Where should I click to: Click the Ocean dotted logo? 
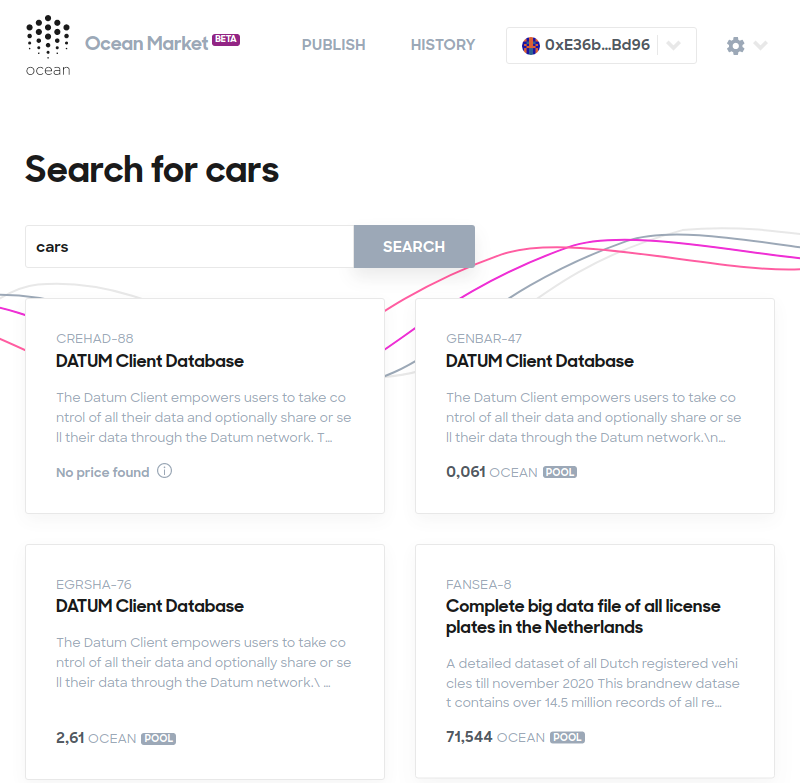(48, 36)
